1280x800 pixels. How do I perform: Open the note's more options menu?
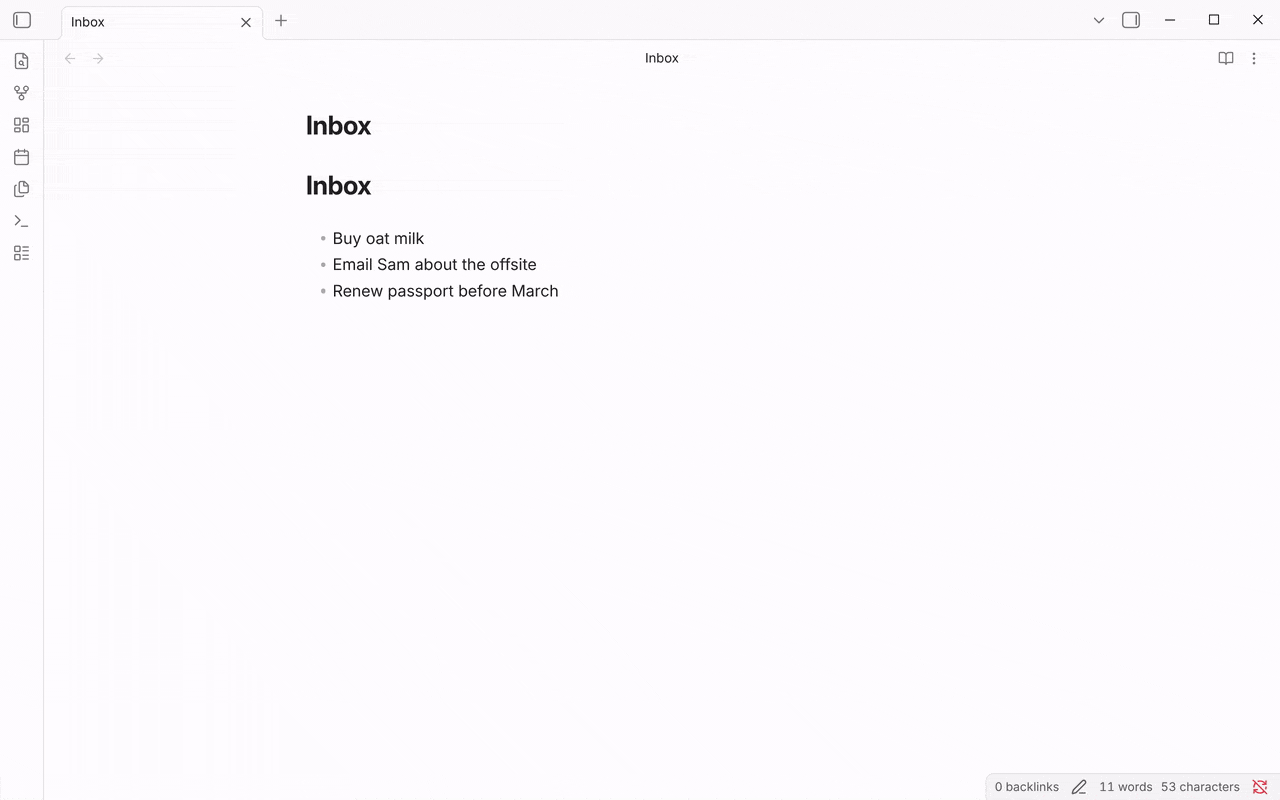1254,58
